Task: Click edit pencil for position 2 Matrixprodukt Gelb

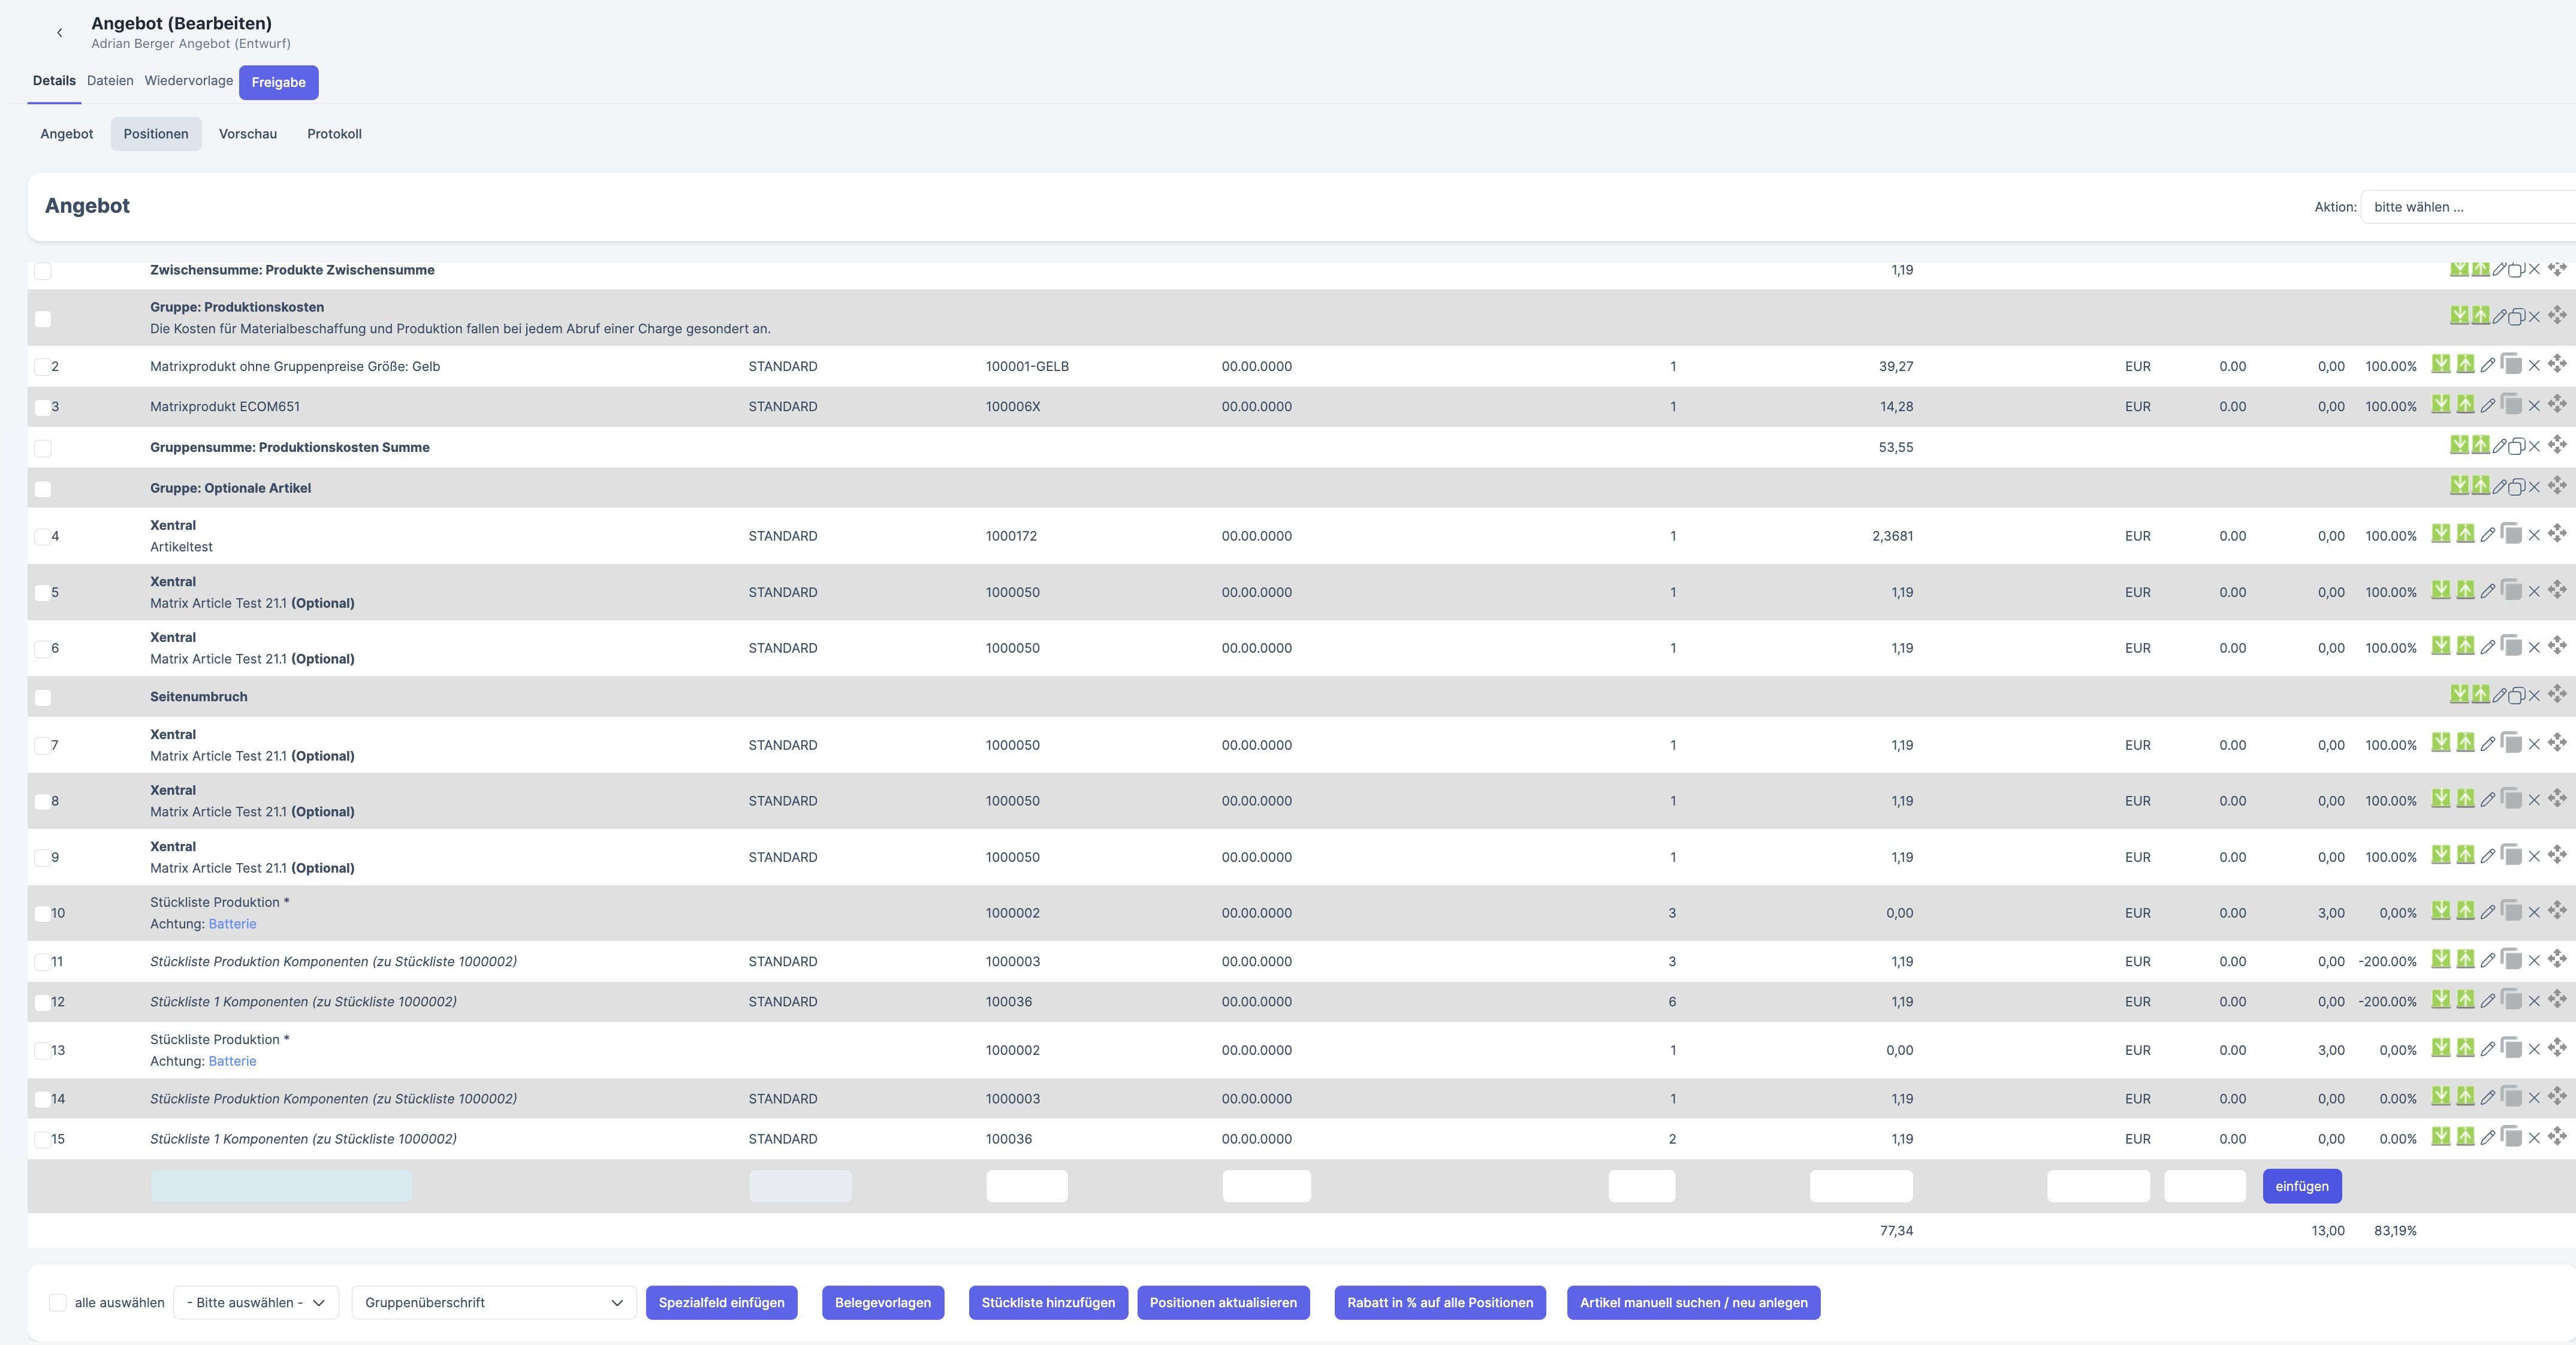Action: coord(2487,366)
